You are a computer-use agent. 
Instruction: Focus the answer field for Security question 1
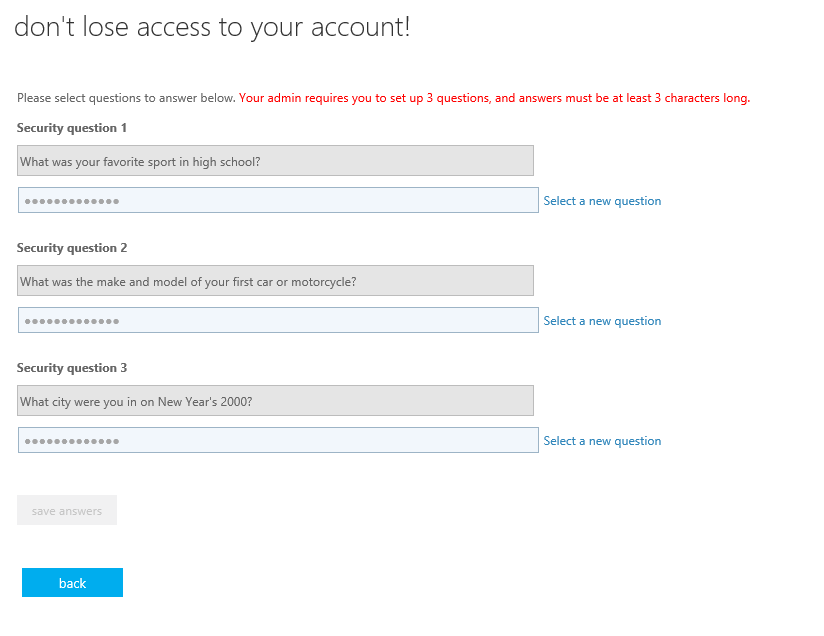(278, 200)
